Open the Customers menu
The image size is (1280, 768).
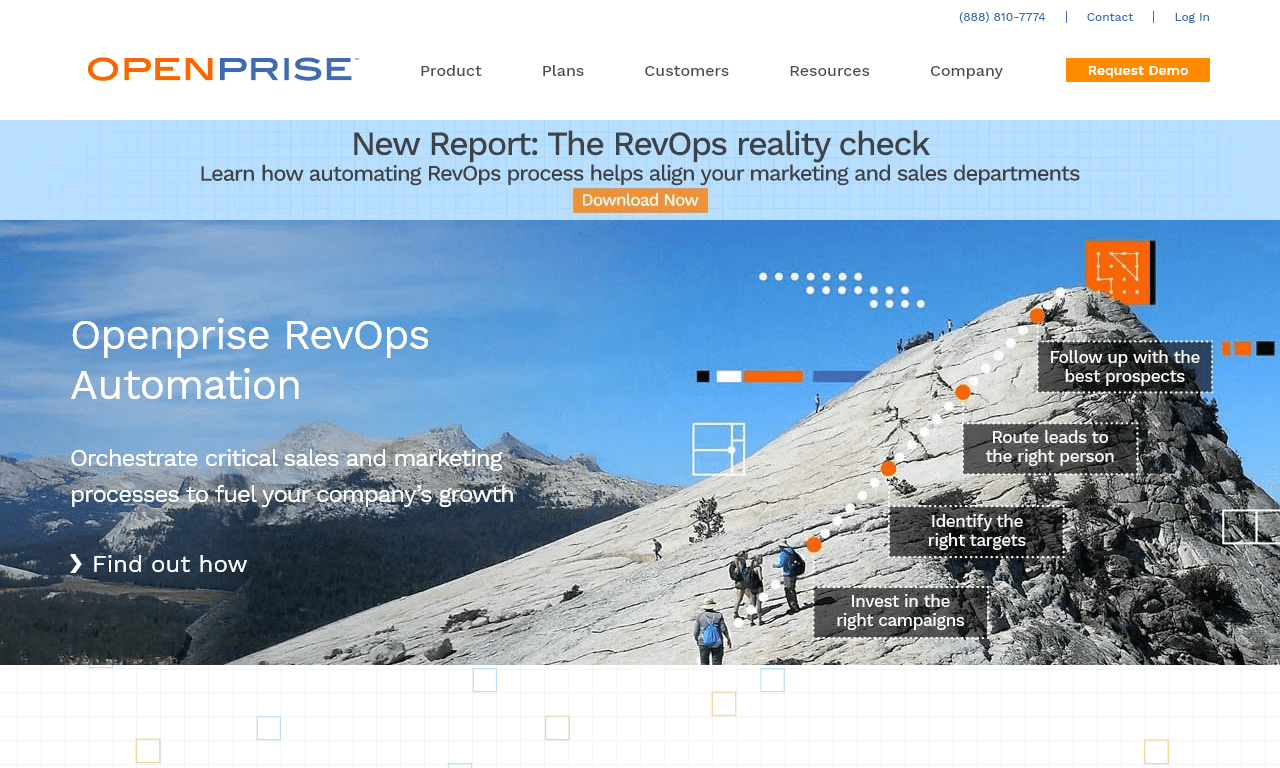click(x=687, y=71)
